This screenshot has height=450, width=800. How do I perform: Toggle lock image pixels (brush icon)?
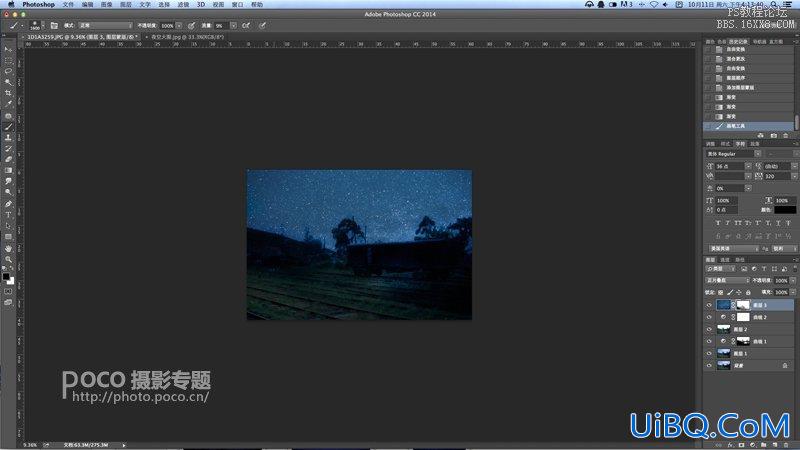[x=730, y=292]
